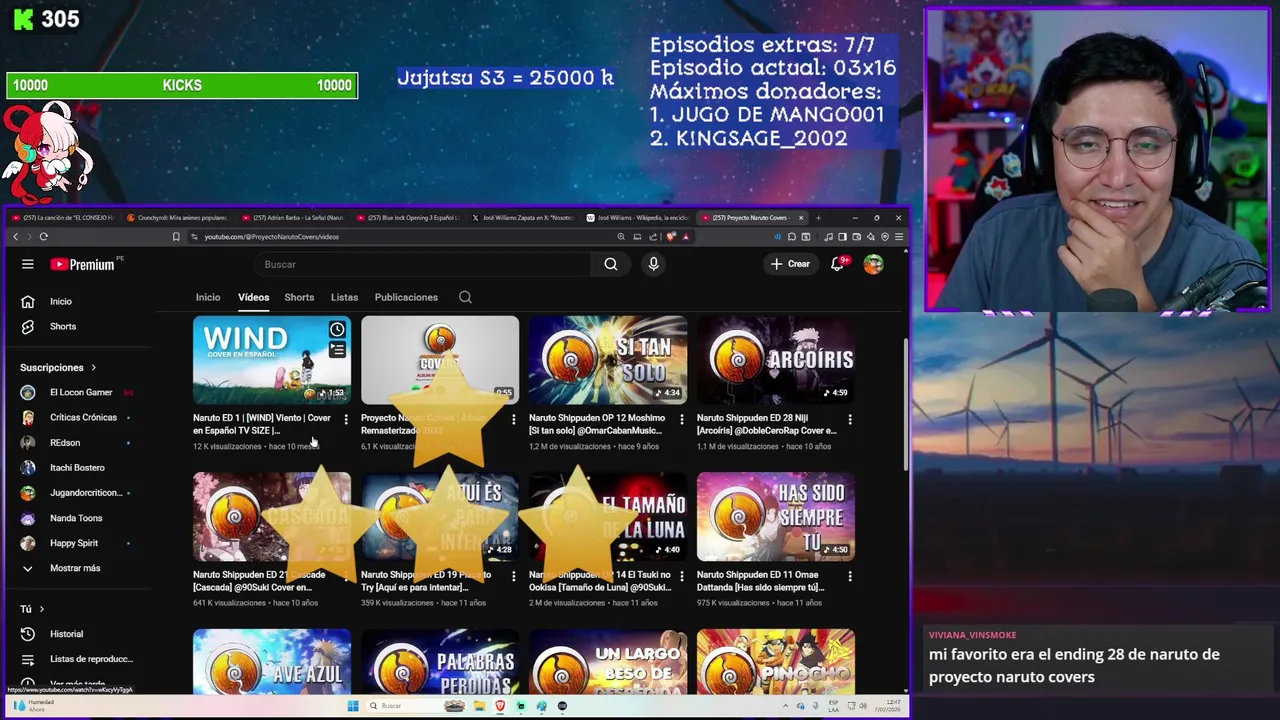This screenshot has height=720, width=1280.
Task: Switch to José Williams Wikipedia tab
Action: click(638, 217)
